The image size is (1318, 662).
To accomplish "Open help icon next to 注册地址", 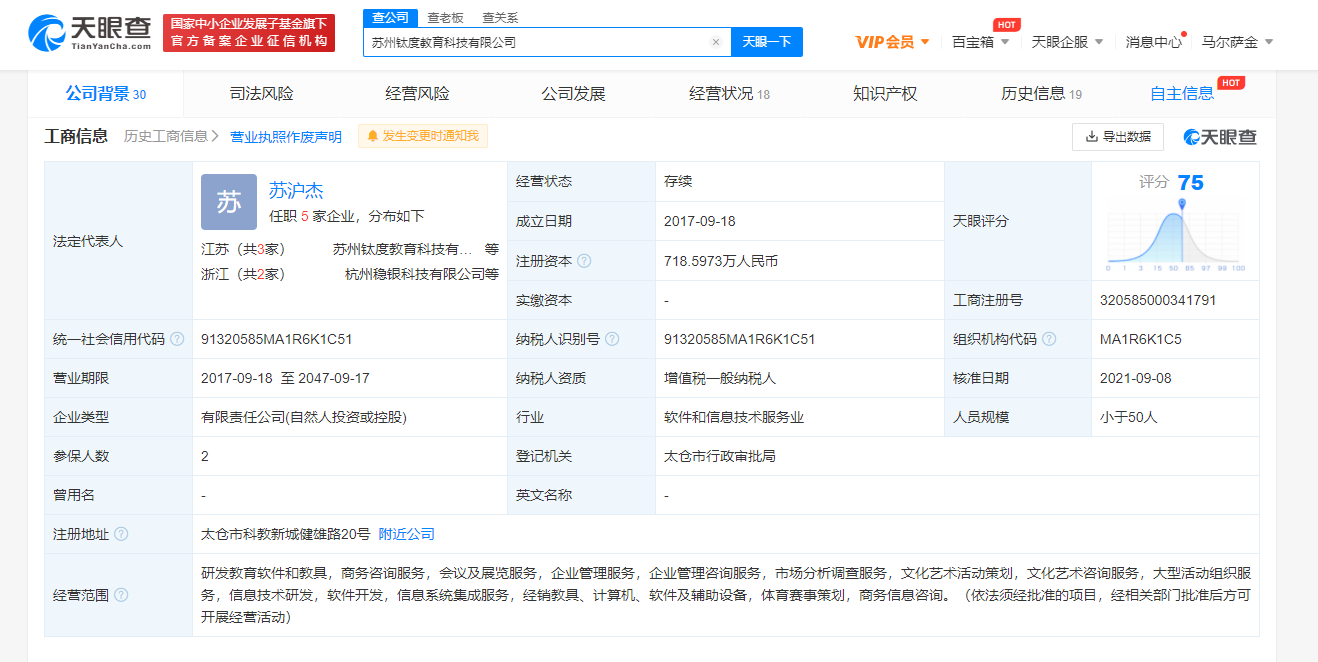I will 121,534.
